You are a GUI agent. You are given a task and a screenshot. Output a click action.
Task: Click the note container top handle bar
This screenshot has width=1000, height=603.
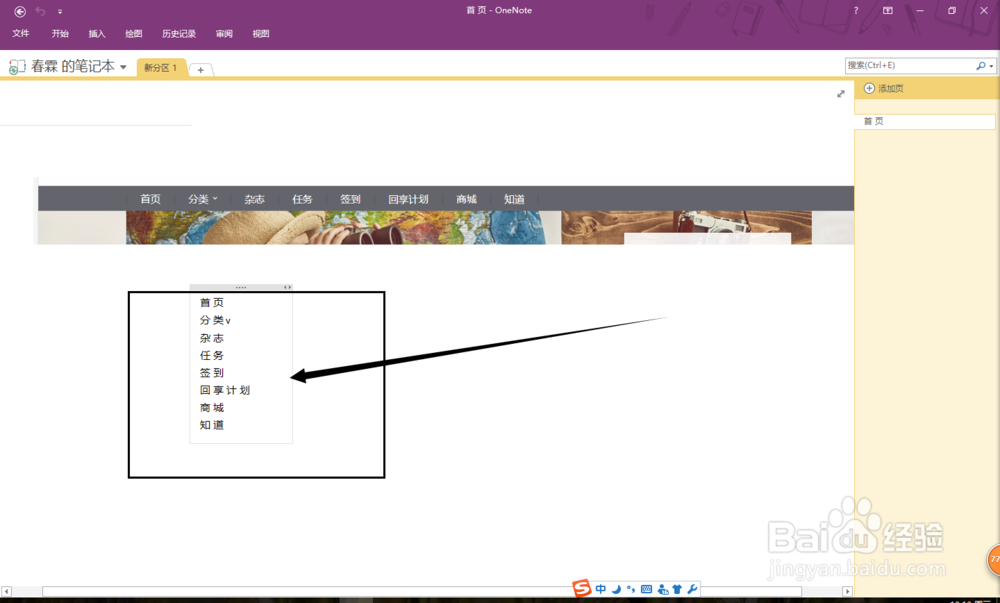[241, 287]
